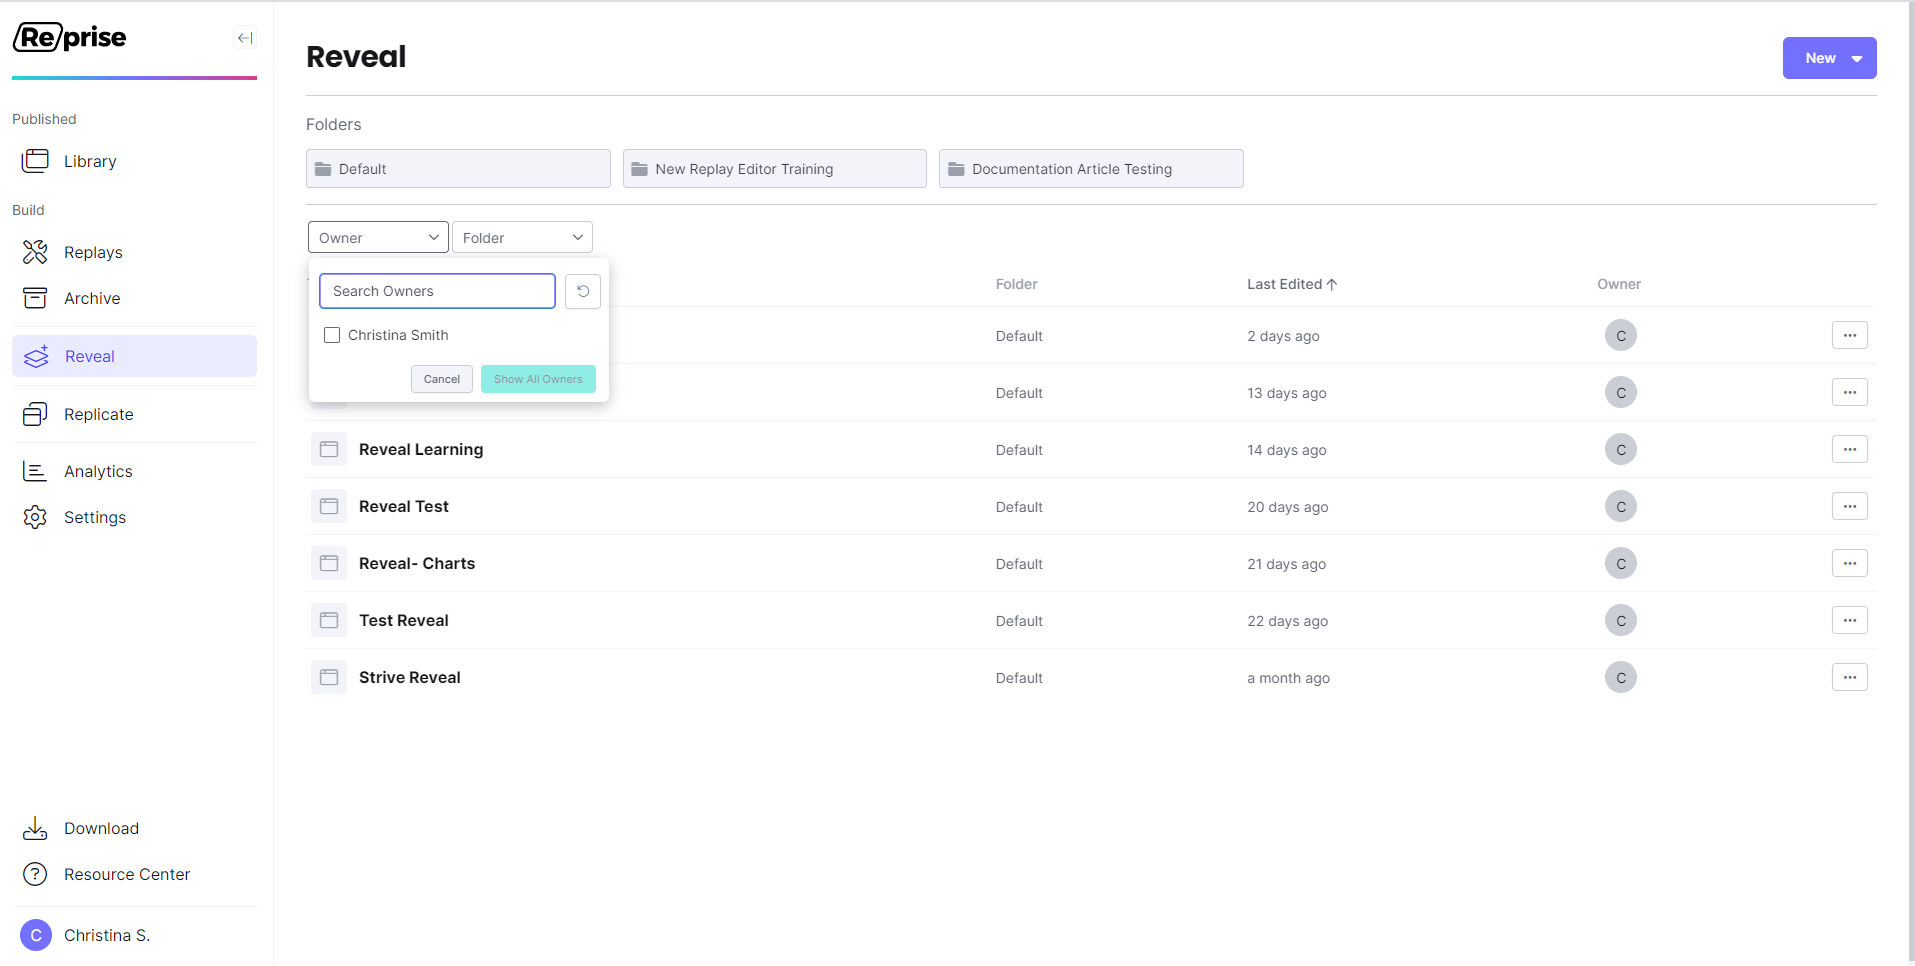
Task: Click the Strive Reveal row icon
Action: click(329, 677)
